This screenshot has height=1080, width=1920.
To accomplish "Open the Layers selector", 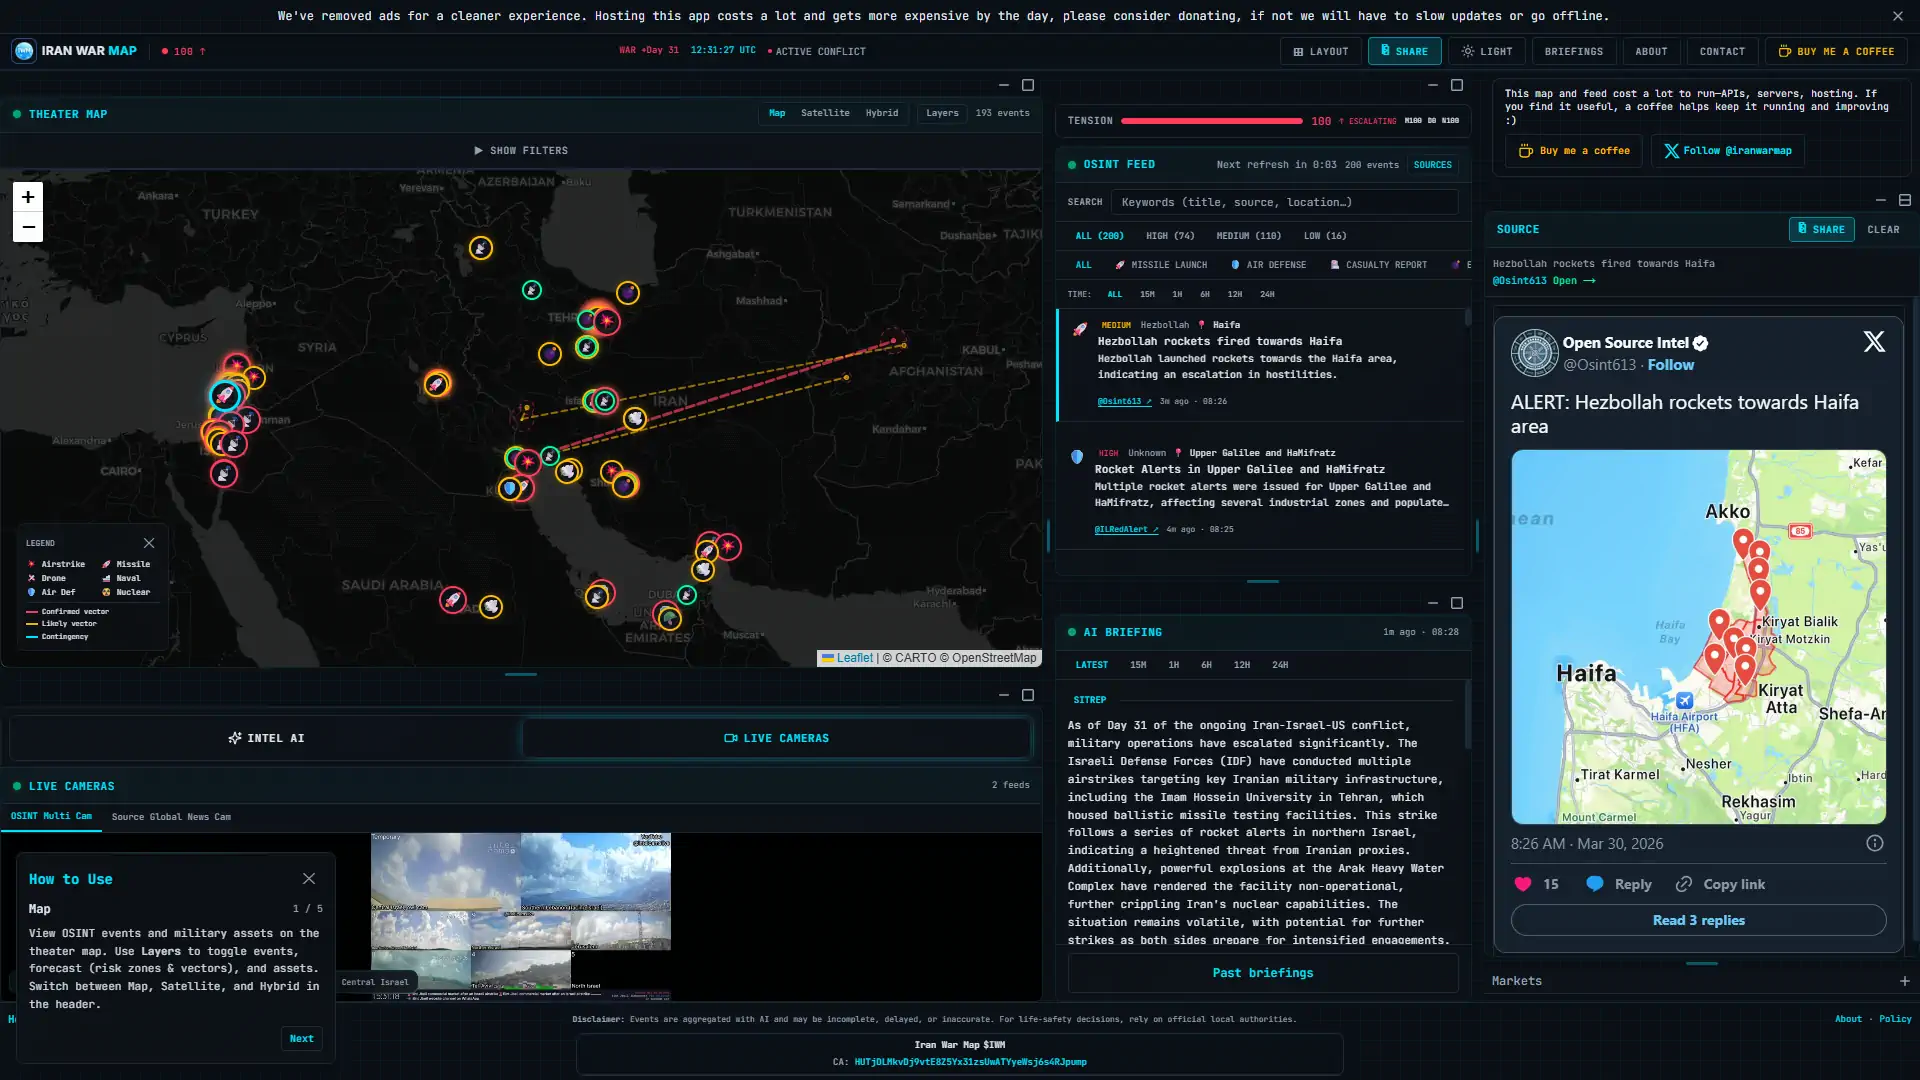I will (941, 113).
